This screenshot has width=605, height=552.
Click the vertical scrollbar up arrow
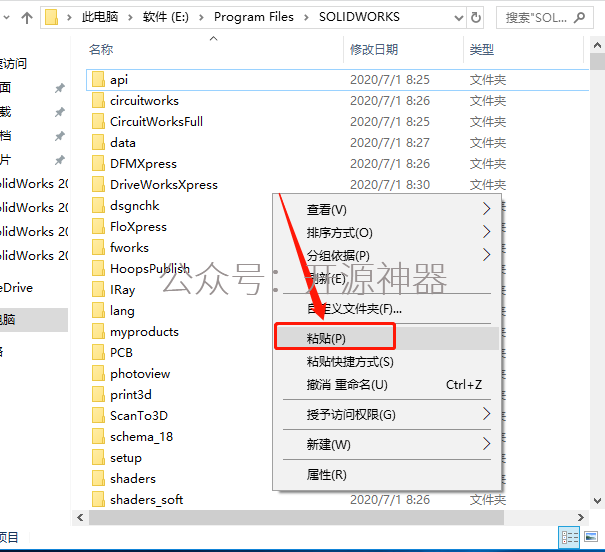(597, 46)
